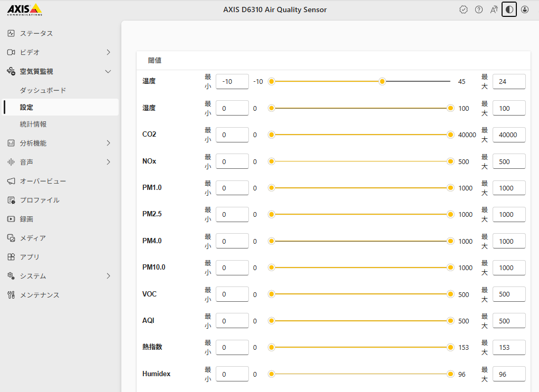Click the メンテナンス sliders icon
The image size is (539, 392).
[x=11, y=295]
